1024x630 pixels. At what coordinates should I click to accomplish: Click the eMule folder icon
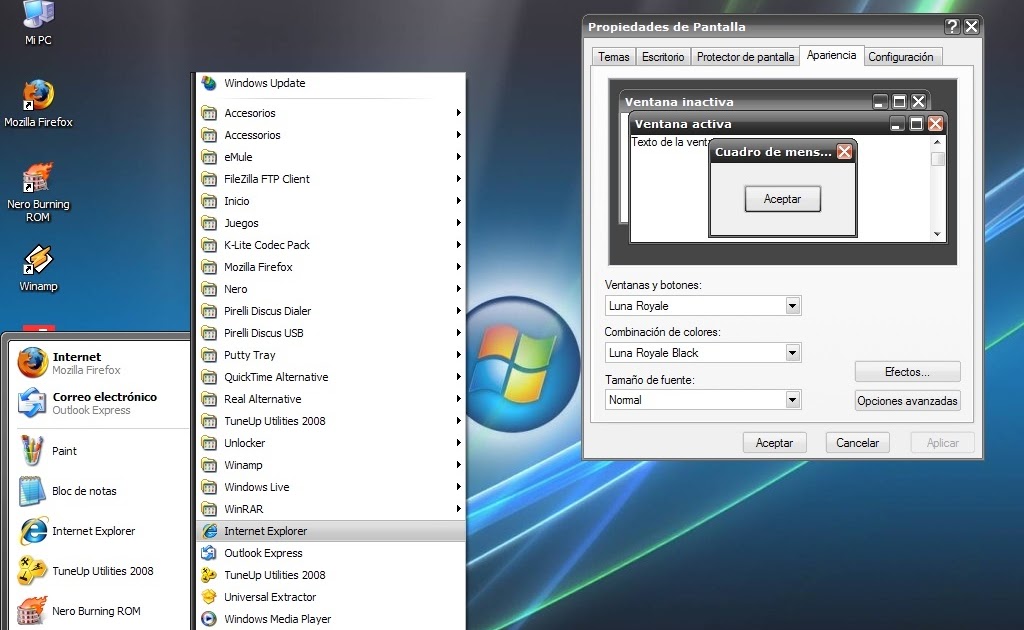point(209,157)
